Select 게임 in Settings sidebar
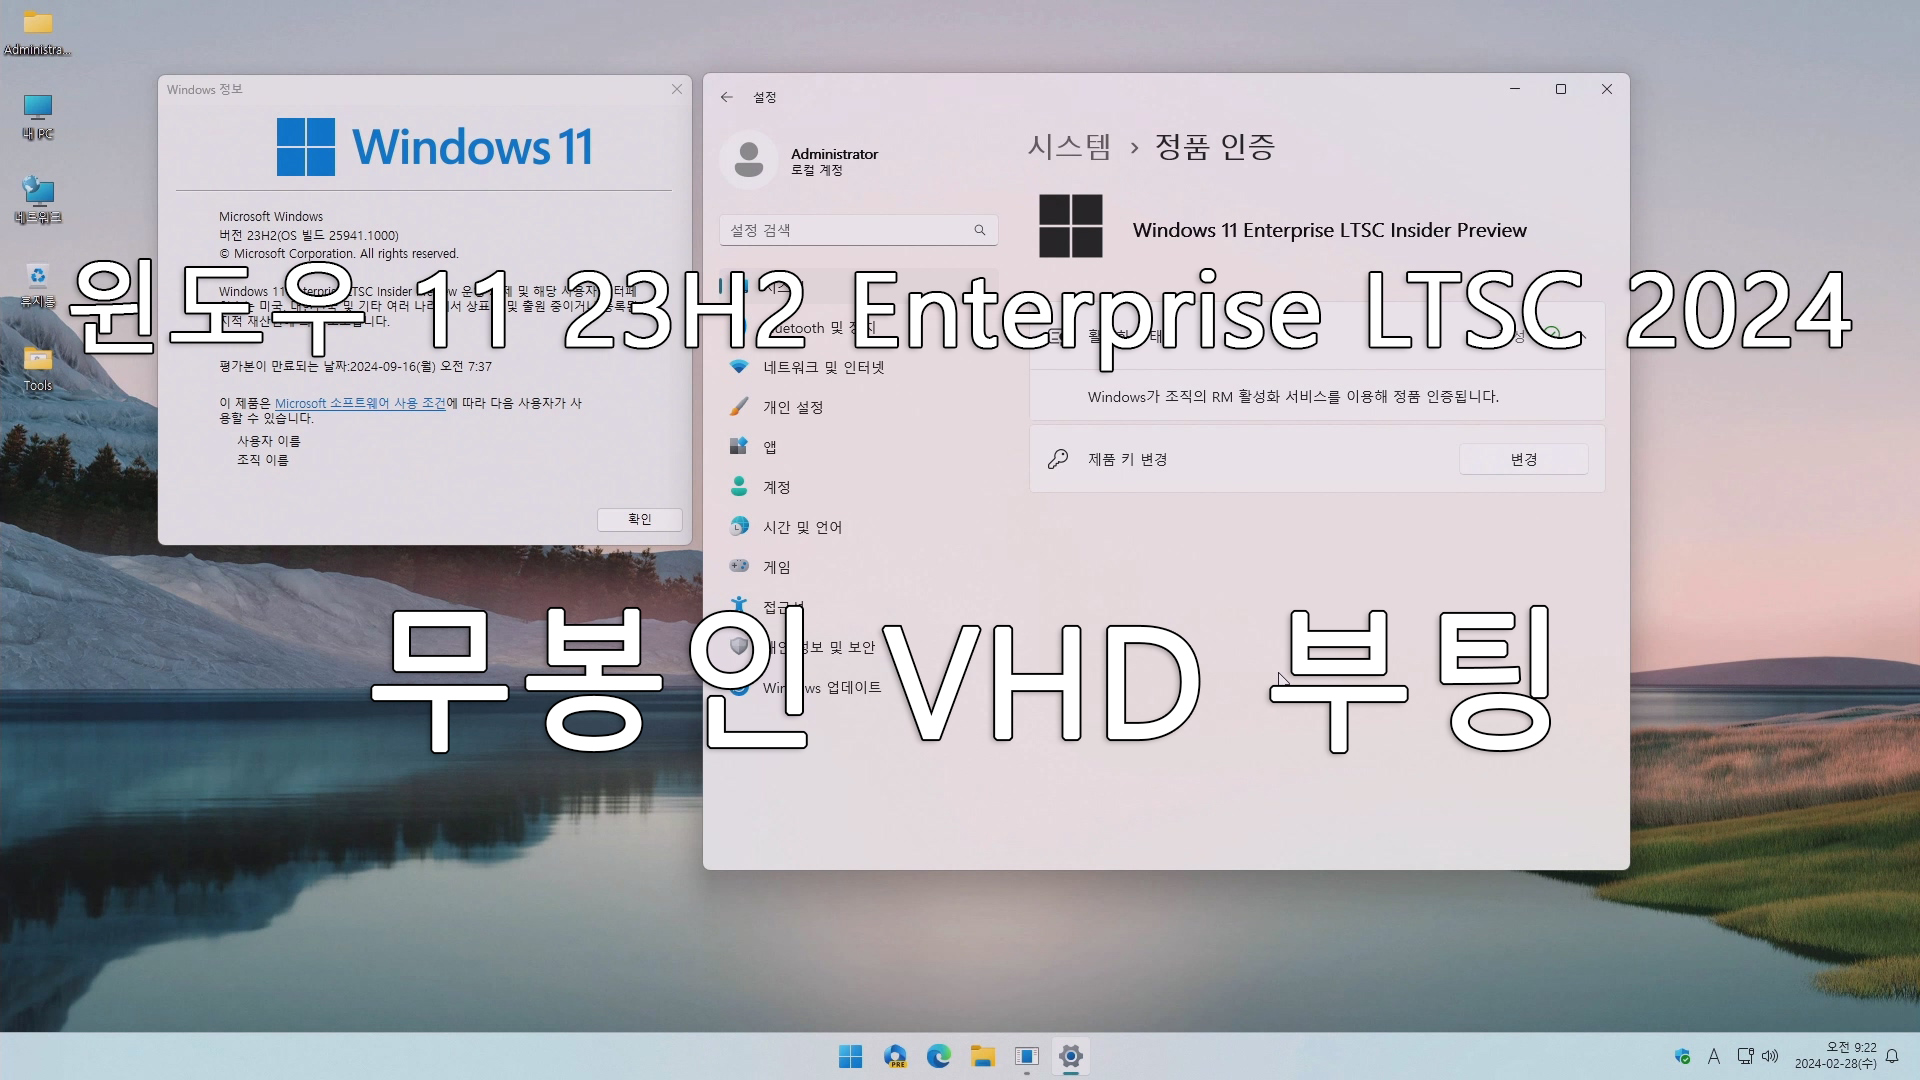 pyautogui.click(x=858, y=567)
